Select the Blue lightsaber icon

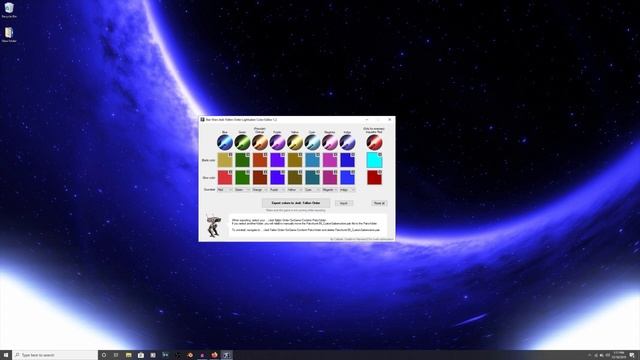(224, 142)
